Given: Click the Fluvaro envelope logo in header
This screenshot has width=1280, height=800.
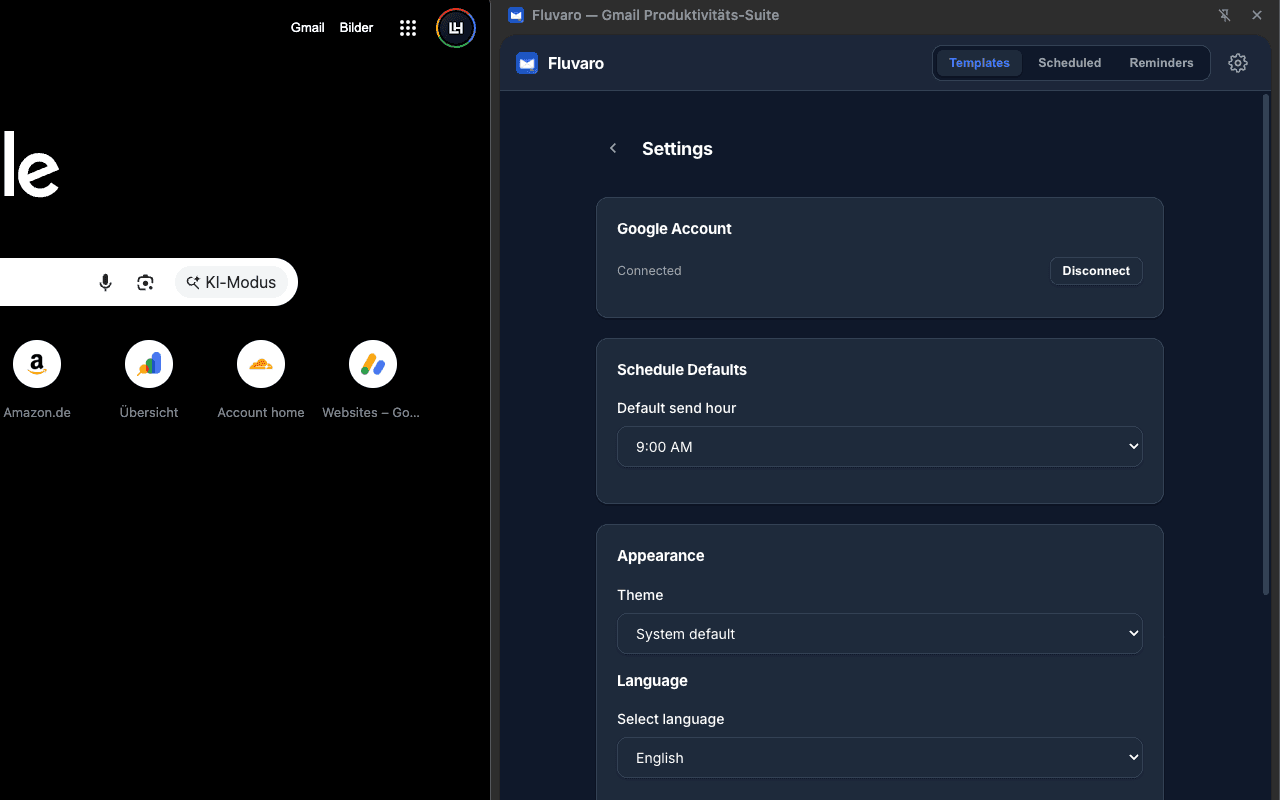Looking at the screenshot, I should [x=527, y=63].
